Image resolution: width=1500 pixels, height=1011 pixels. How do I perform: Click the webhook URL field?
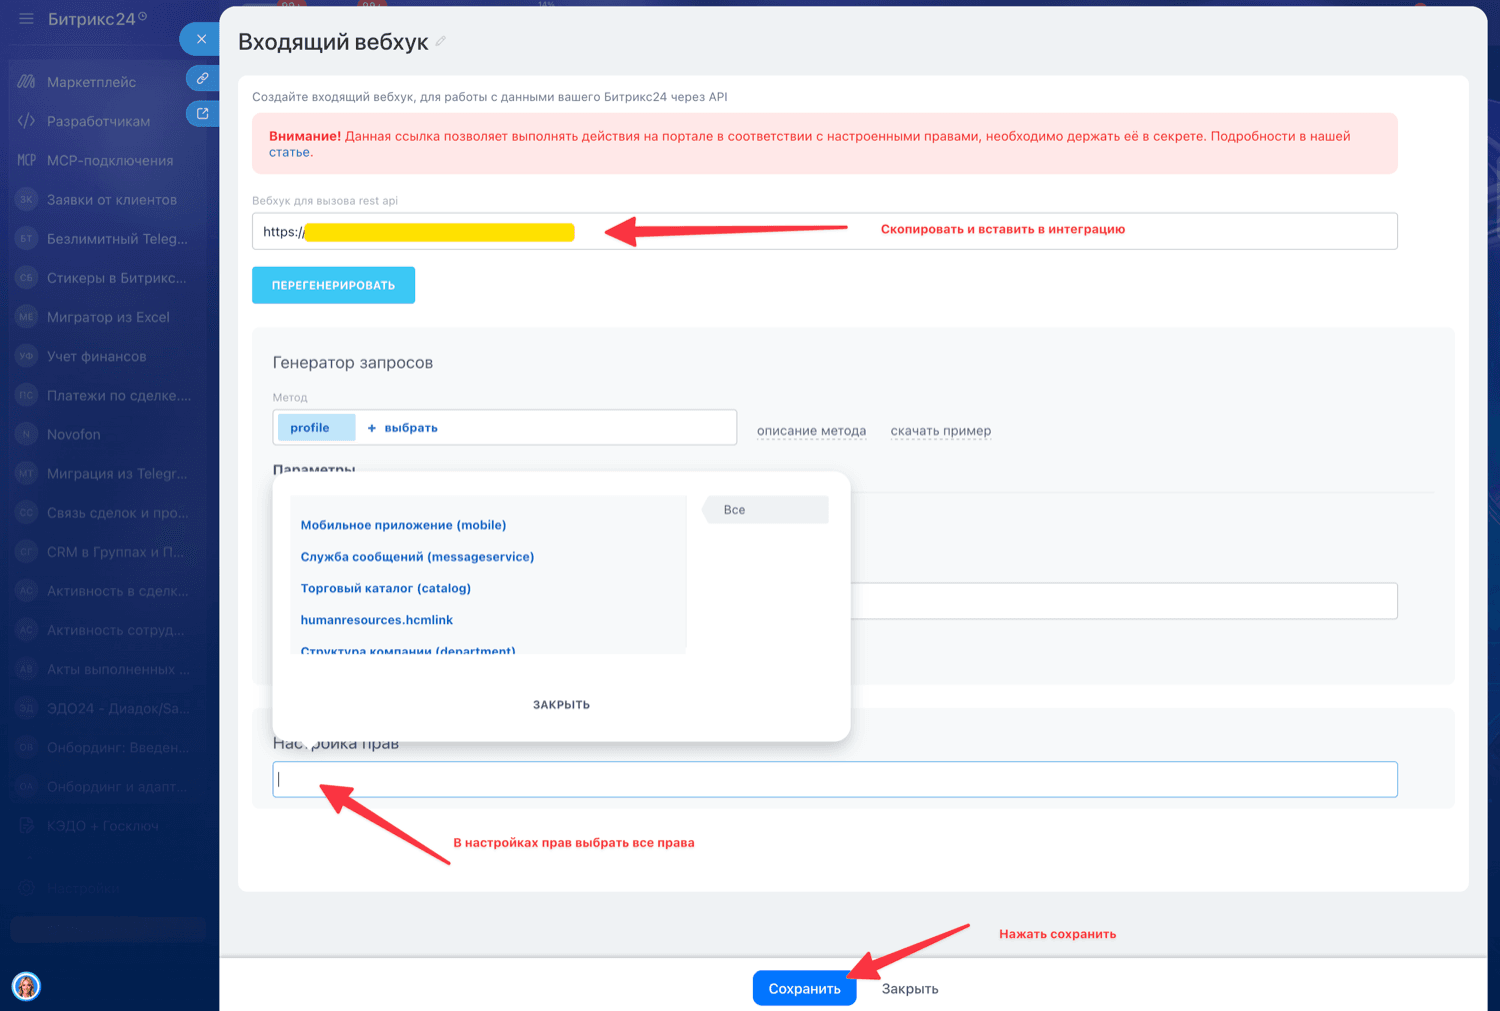[x=824, y=231]
